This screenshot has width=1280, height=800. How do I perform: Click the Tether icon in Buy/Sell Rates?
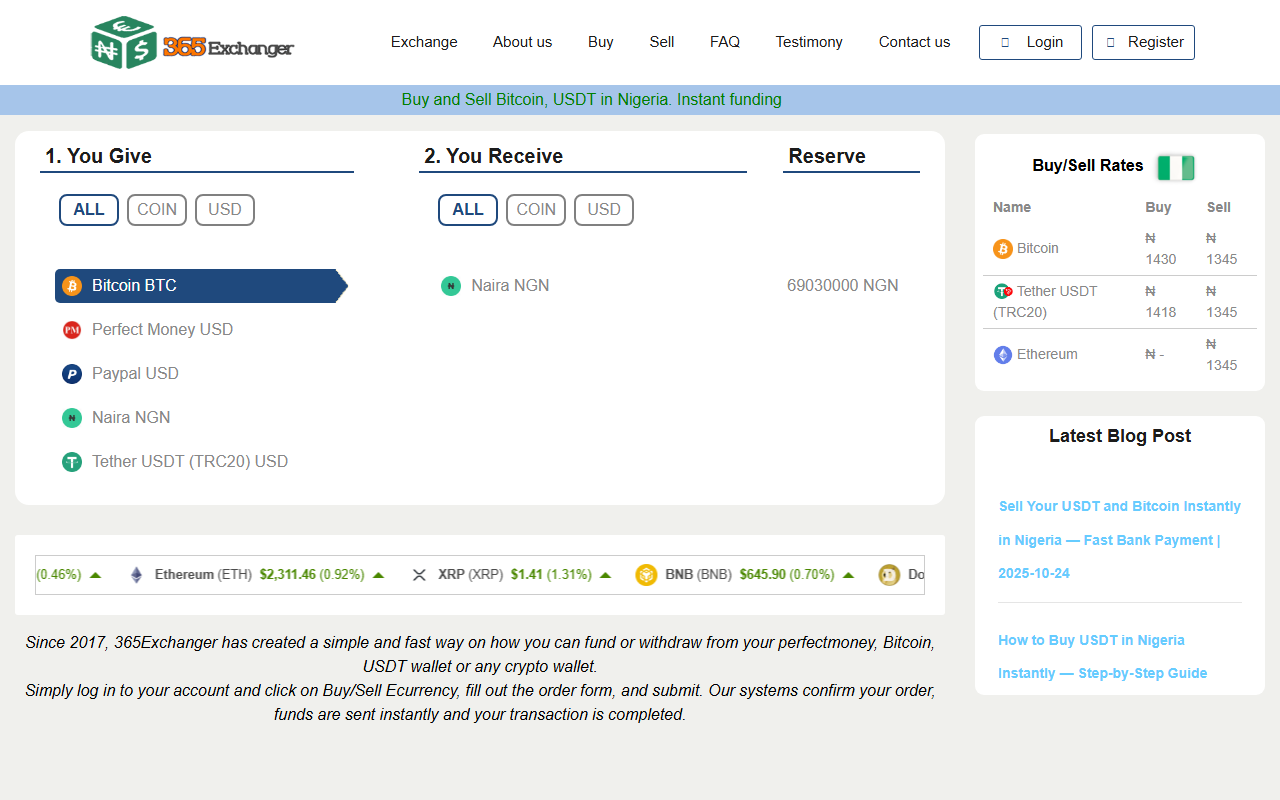tap(1003, 292)
